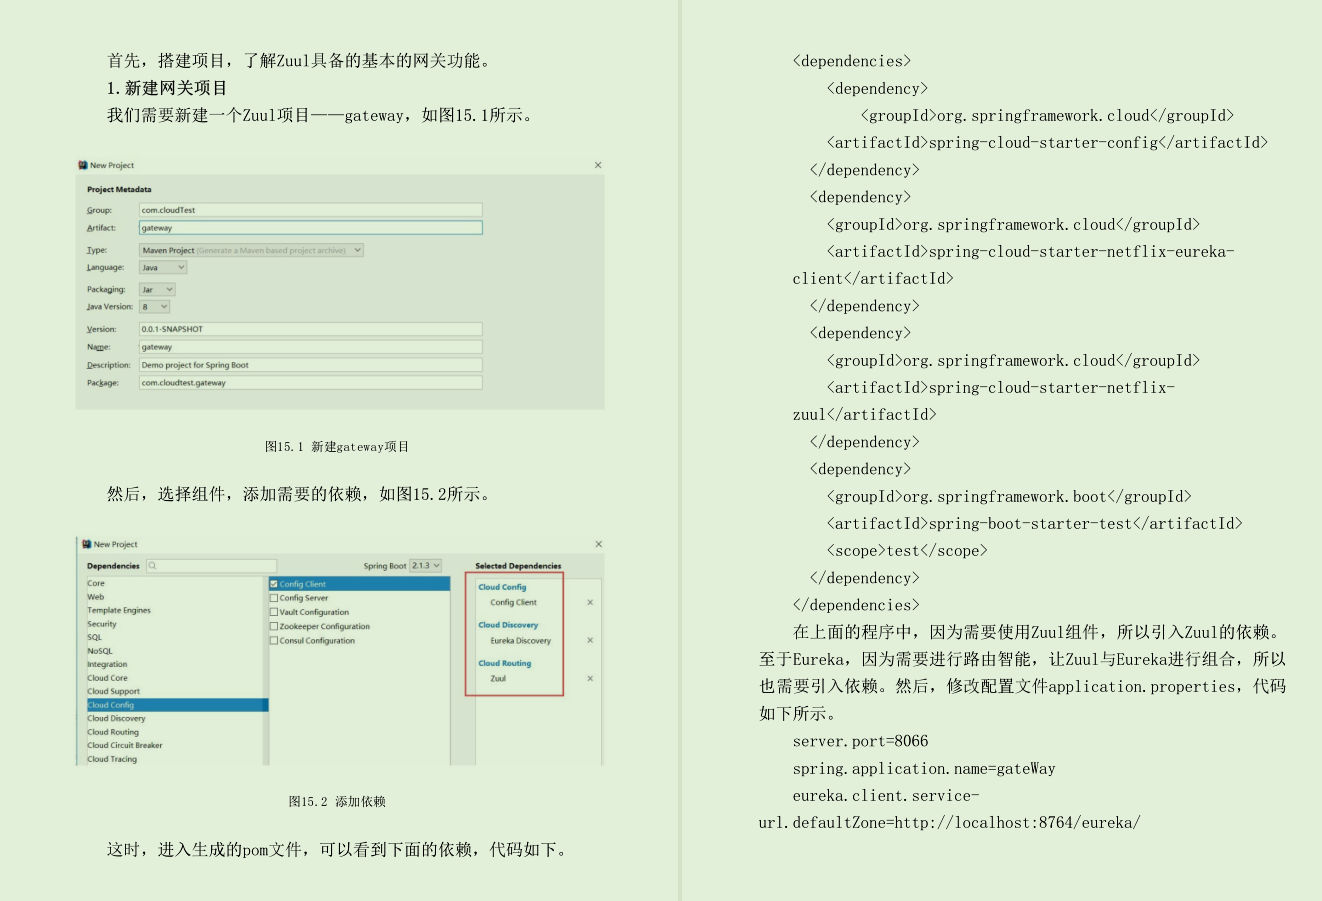Remove Eureka Discovery via its X icon
Viewport: 1322px width, 901px height.
[590, 639]
